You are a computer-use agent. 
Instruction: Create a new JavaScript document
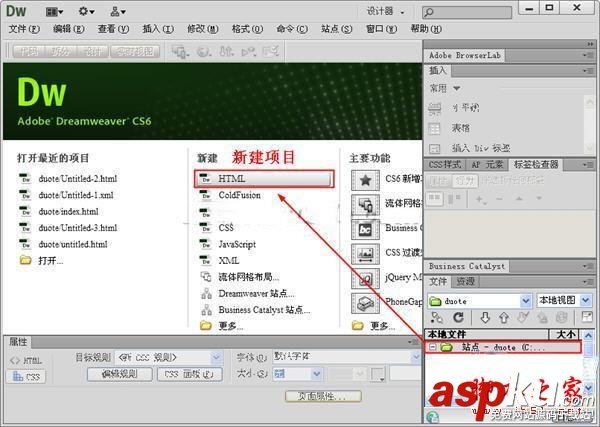point(237,244)
